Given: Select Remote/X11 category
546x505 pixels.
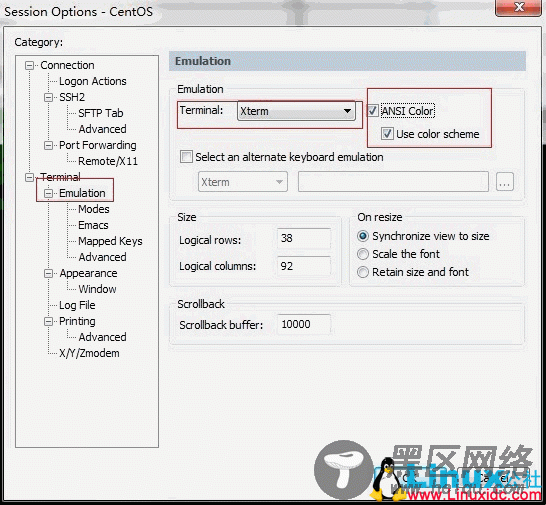Looking at the screenshot, I should coord(108,161).
